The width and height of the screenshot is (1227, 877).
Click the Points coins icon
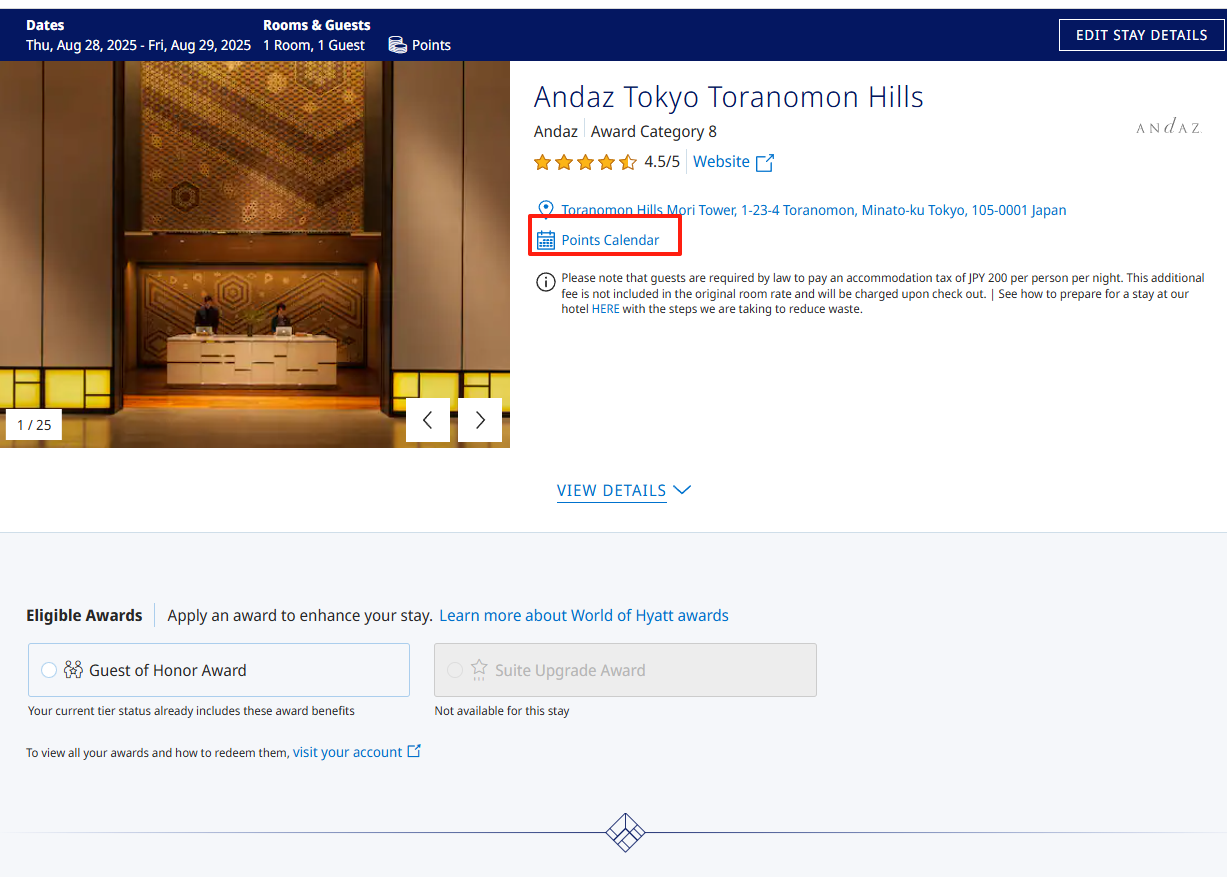pos(397,44)
